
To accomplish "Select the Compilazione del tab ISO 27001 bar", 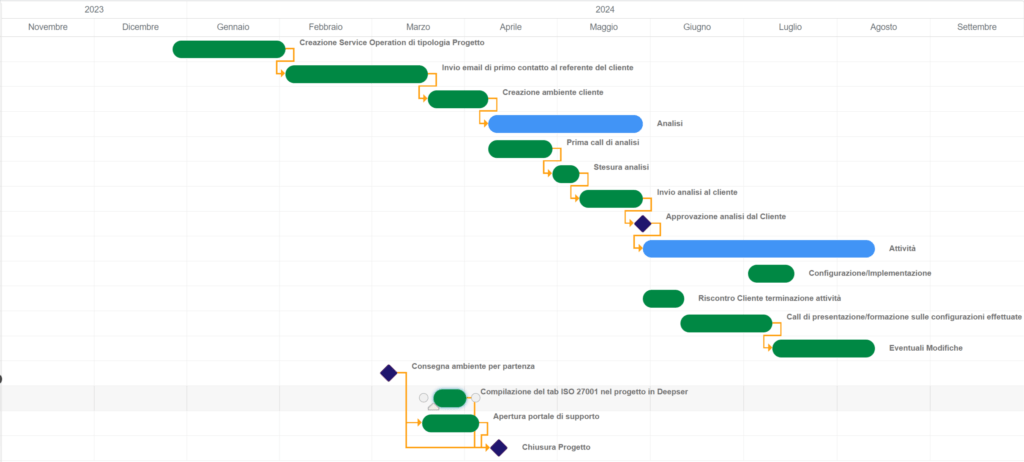I will click(449, 398).
